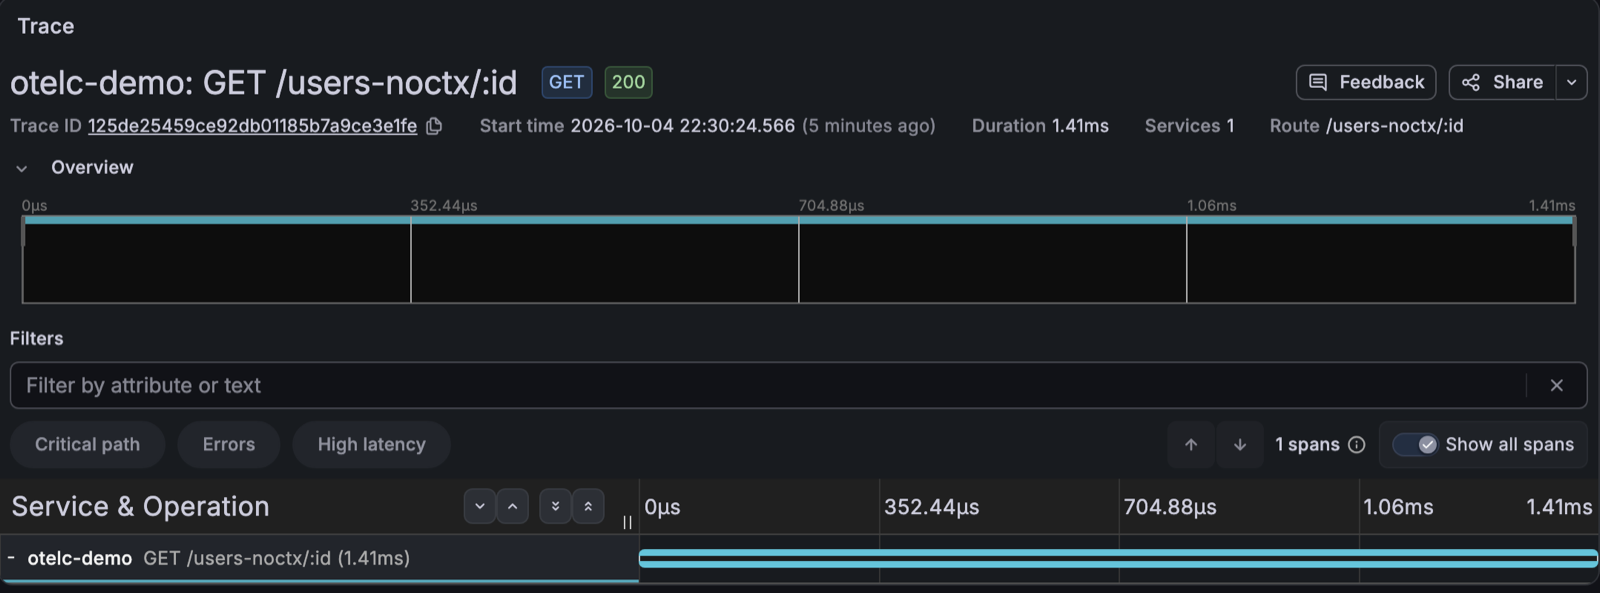Click the start time 2026-10-04 22:30:24.566
The height and width of the screenshot is (593, 1600).
[683, 126]
